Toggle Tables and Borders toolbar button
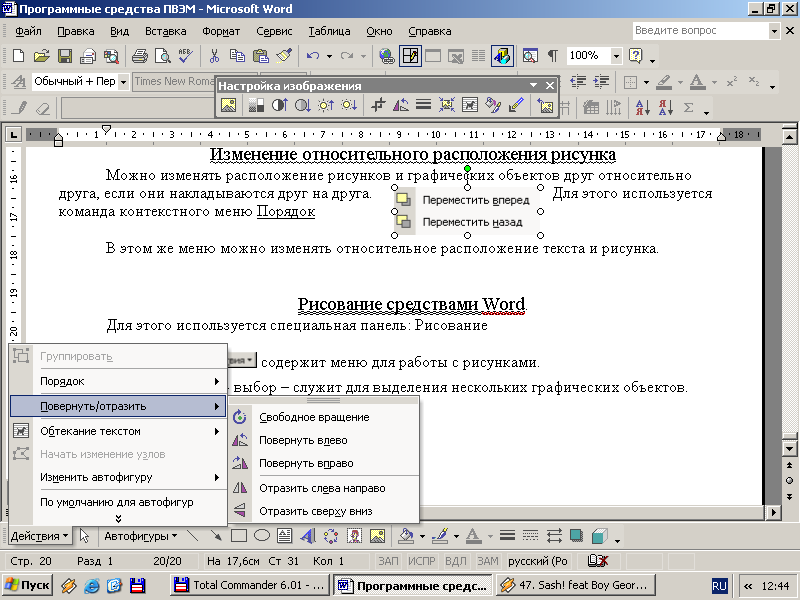 410,56
